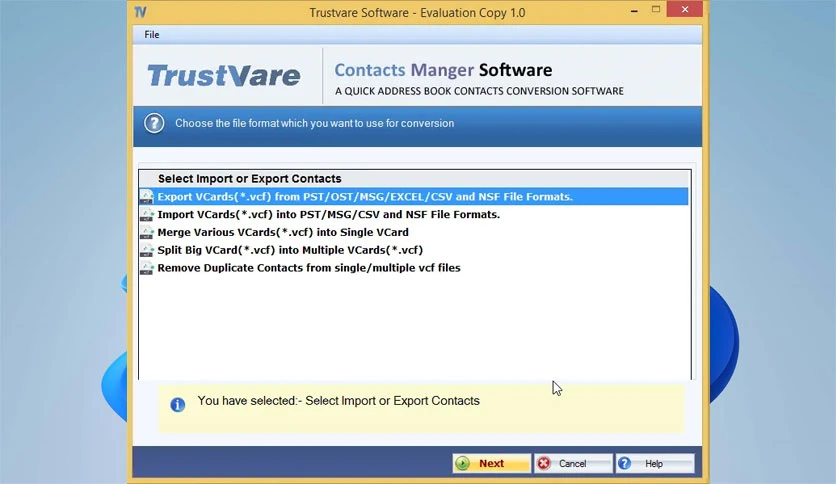Image resolution: width=836 pixels, height=484 pixels.
Task: Click the Help button
Action: point(655,463)
